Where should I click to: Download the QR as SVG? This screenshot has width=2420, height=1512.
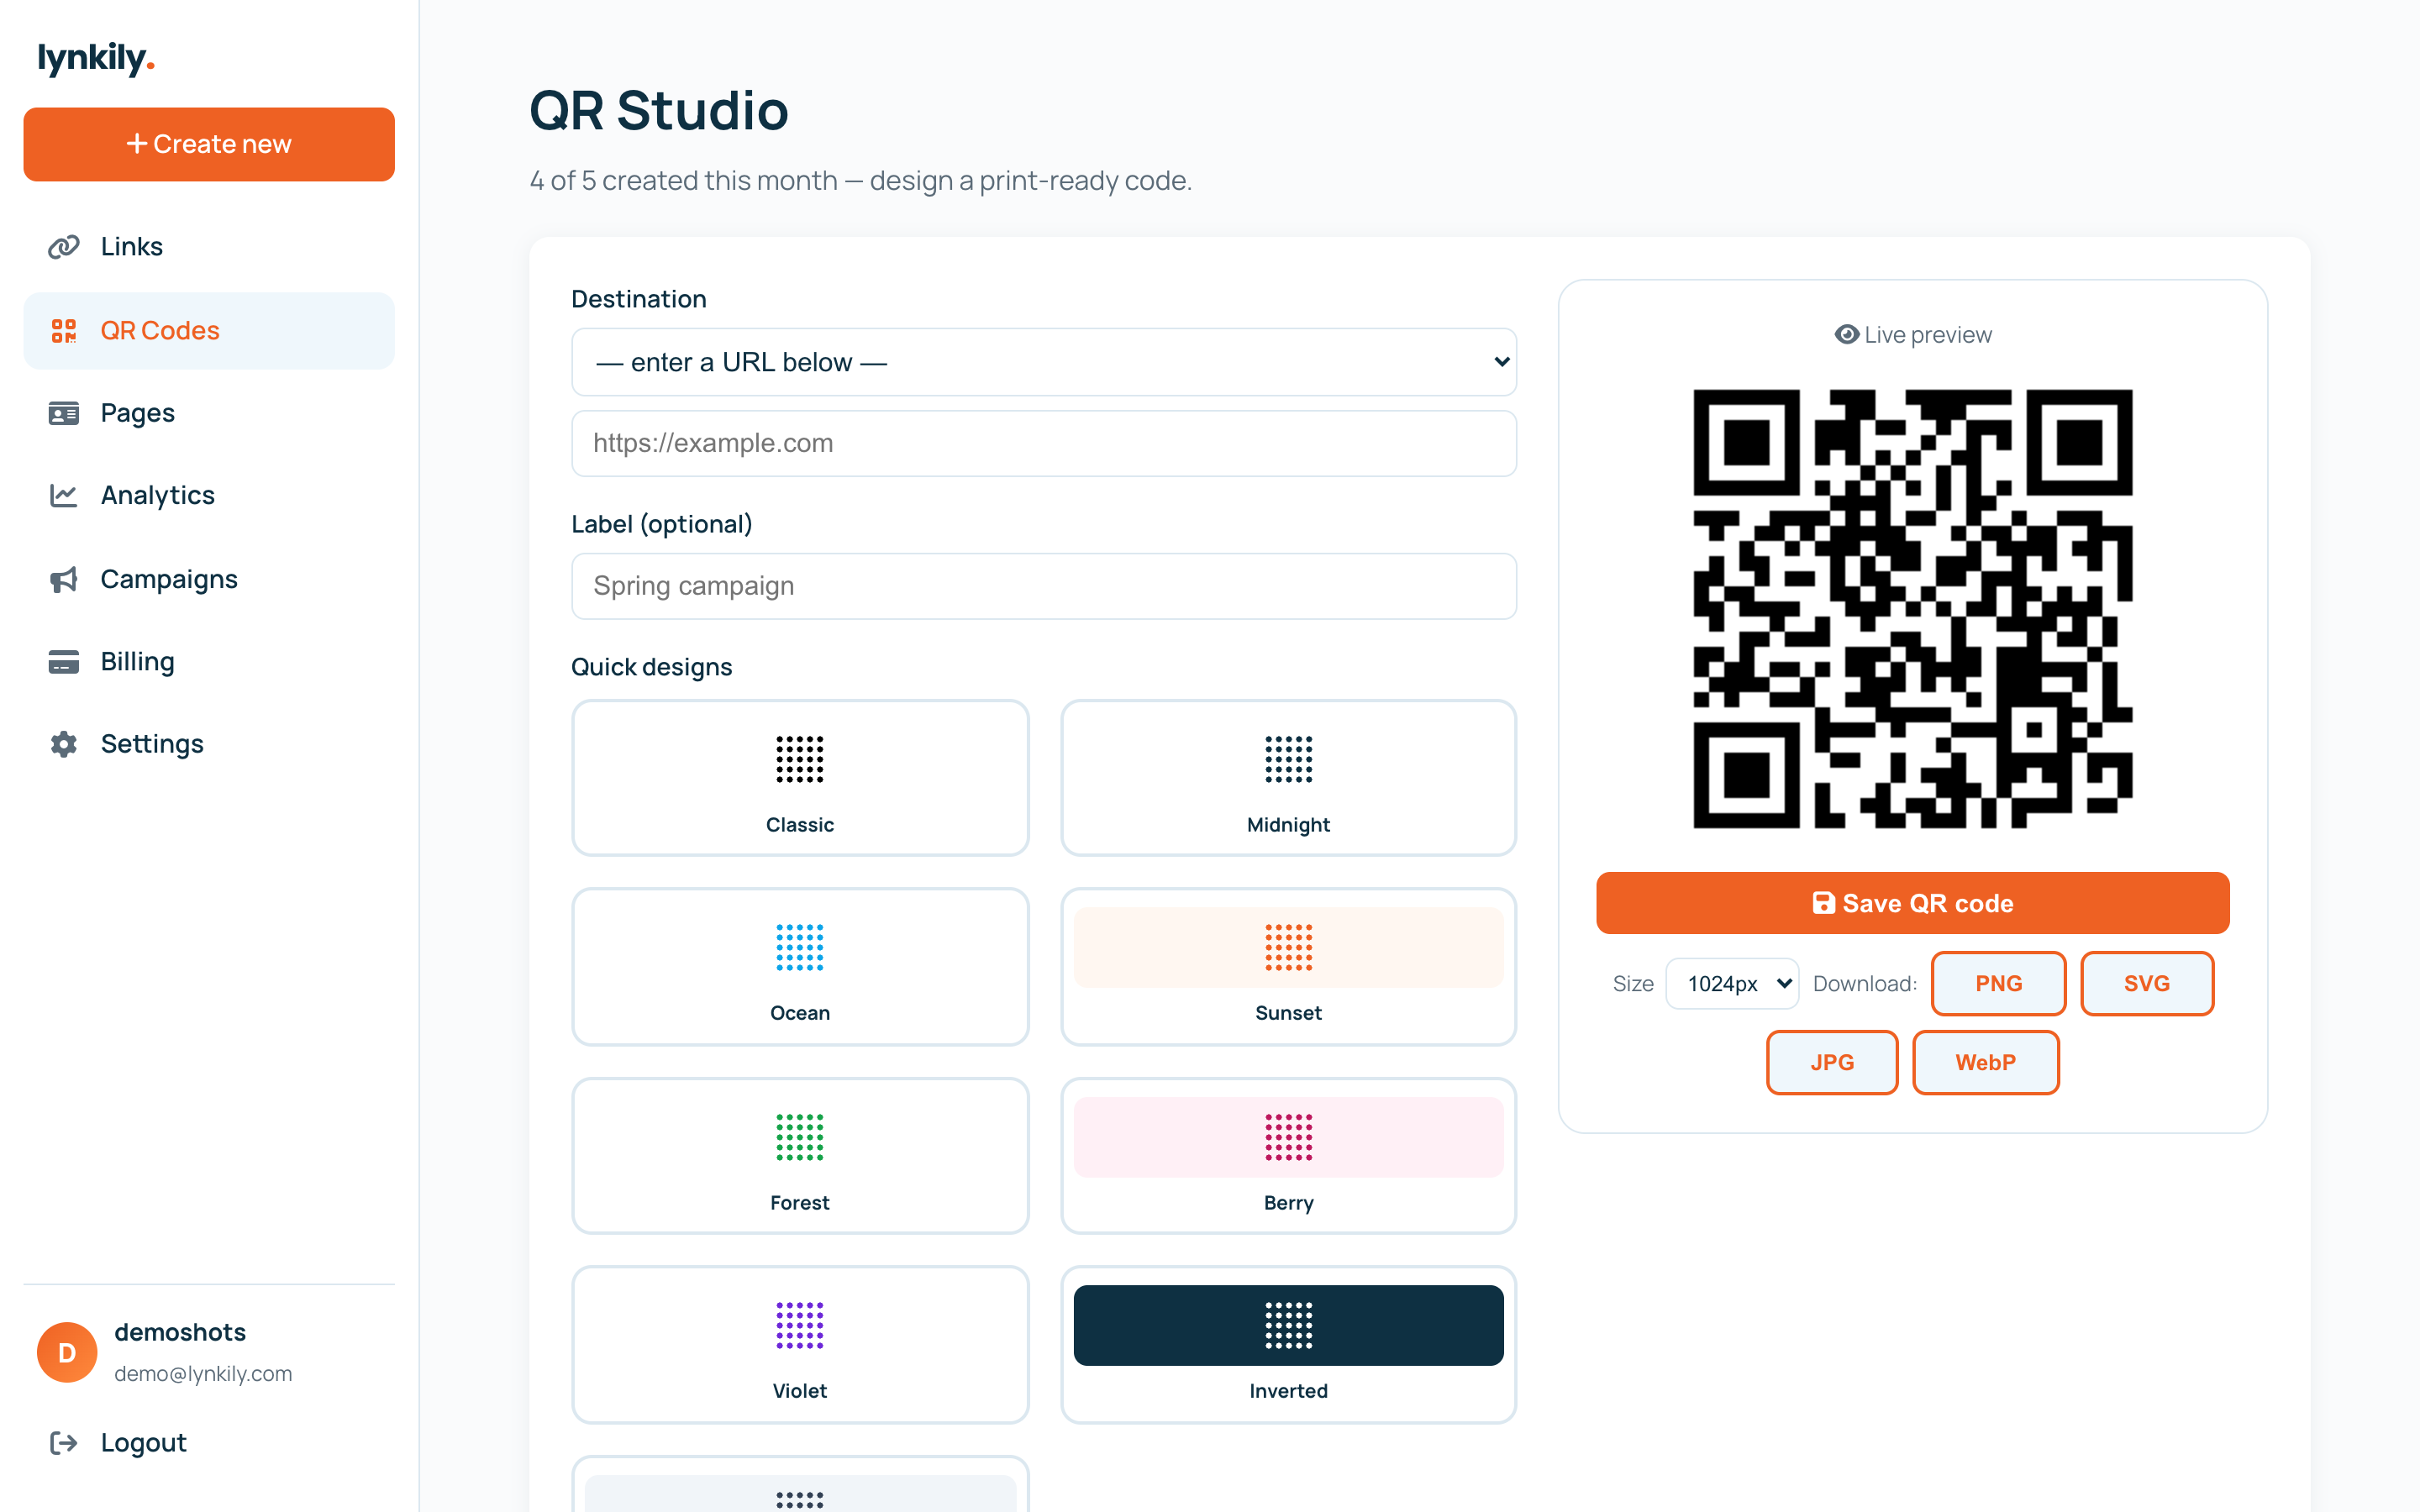(2146, 983)
